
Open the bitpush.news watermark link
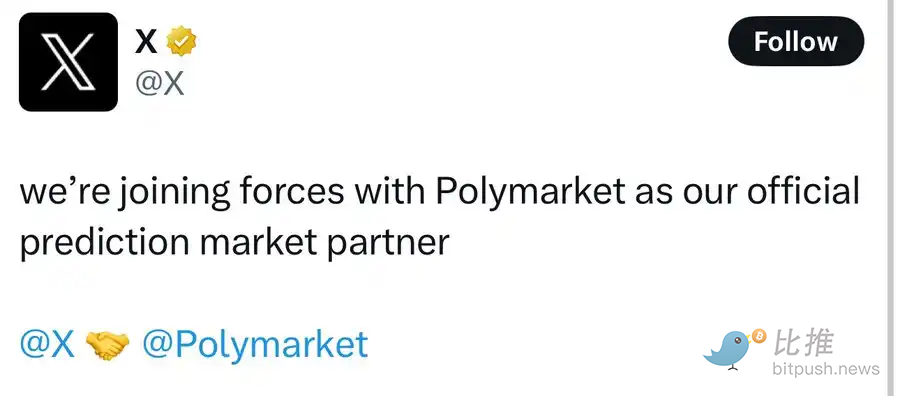826,368
